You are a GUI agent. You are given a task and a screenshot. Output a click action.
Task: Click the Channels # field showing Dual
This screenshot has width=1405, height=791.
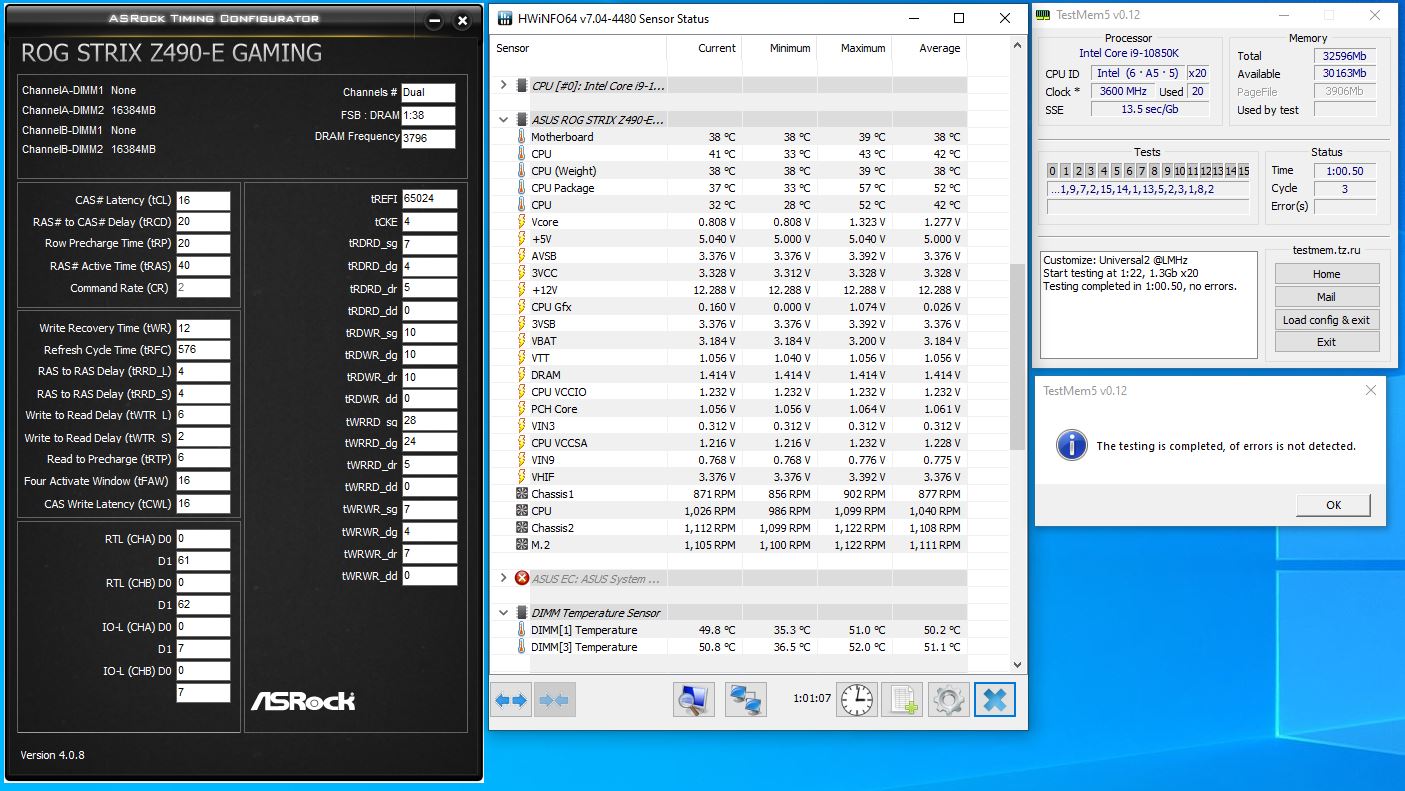(x=428, y=92)
